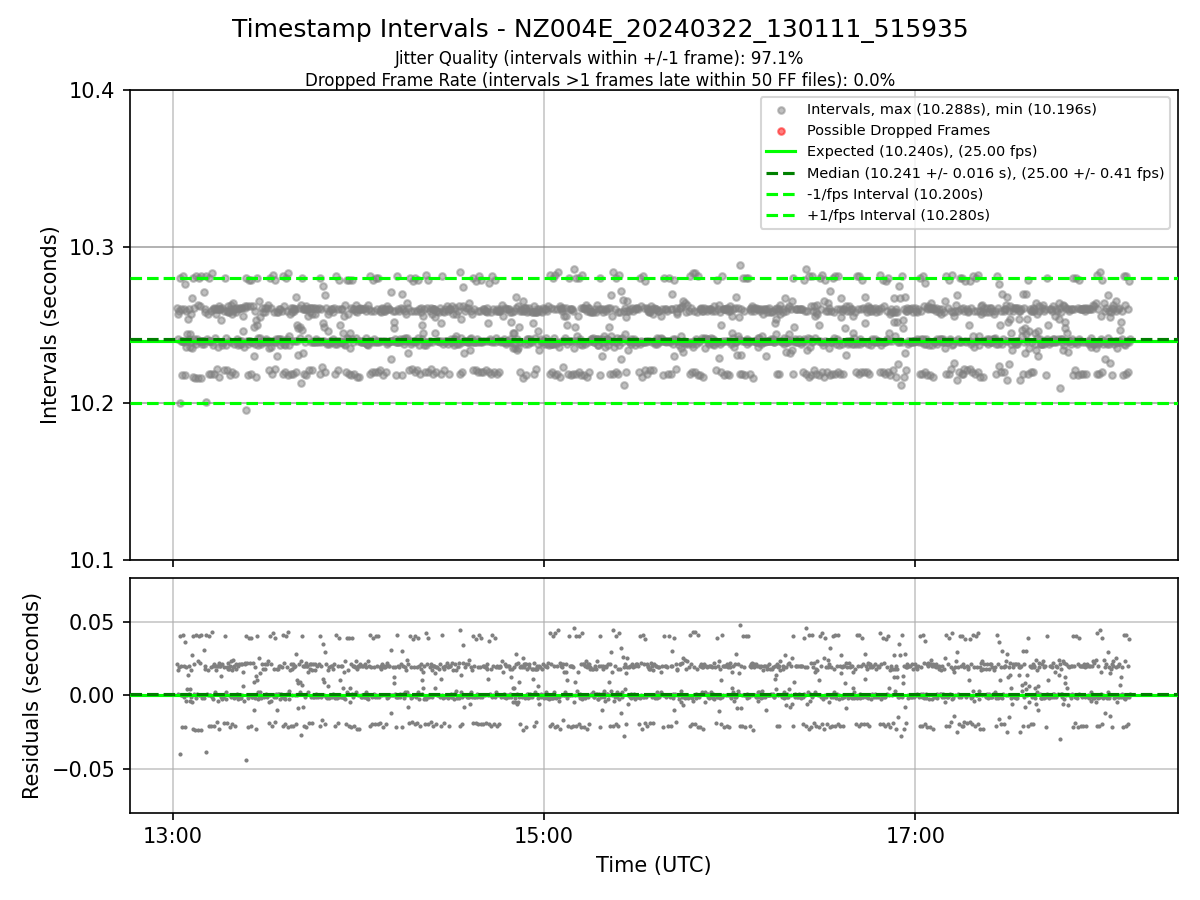Image resolution: width=1200 pixels, height=900 pixels.
Task: Click legend entry '-1/fps Interval (10.200s)'
Action: point(894,194)
